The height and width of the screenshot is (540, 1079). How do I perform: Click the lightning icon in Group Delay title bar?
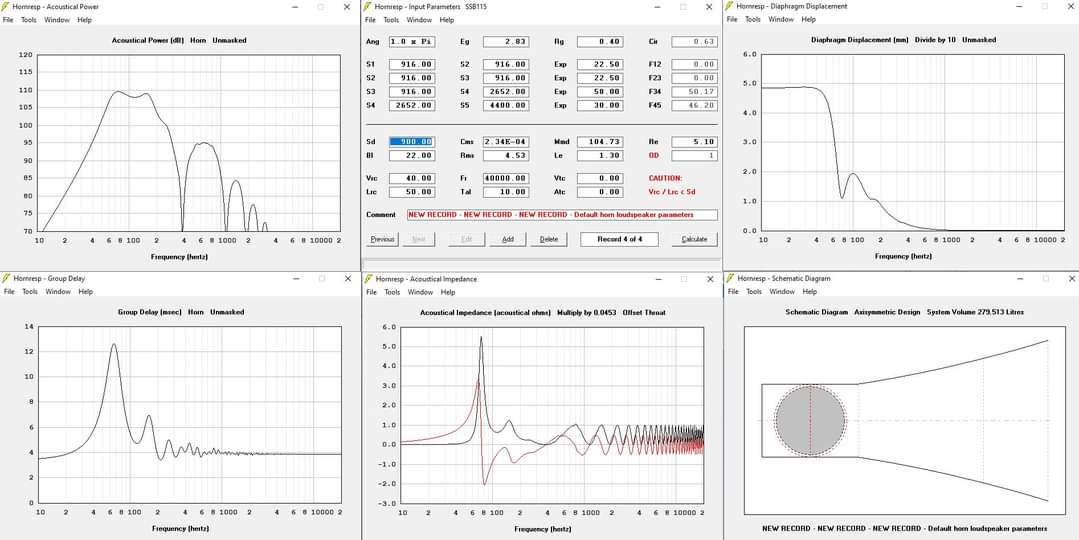[x=7, y=279]
